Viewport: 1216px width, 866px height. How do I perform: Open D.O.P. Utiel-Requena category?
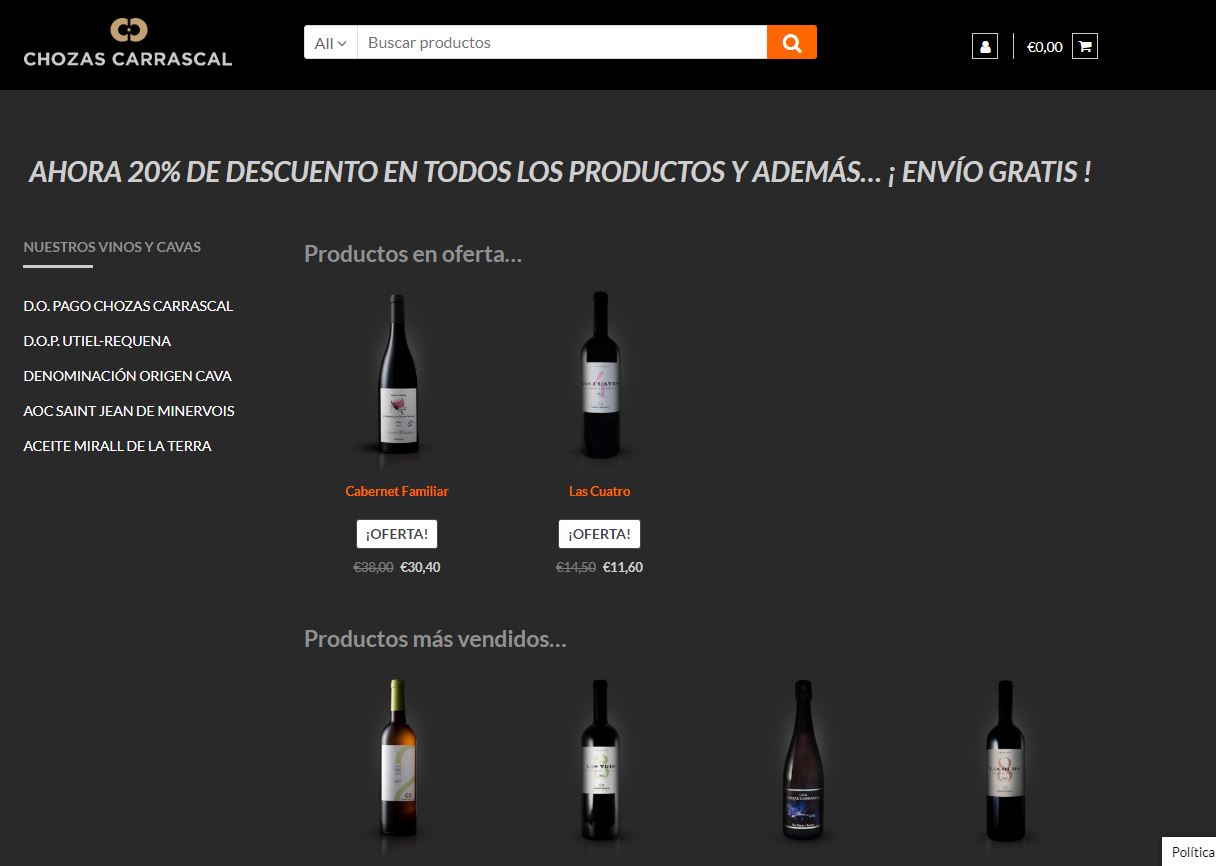[x=97, y=341]
